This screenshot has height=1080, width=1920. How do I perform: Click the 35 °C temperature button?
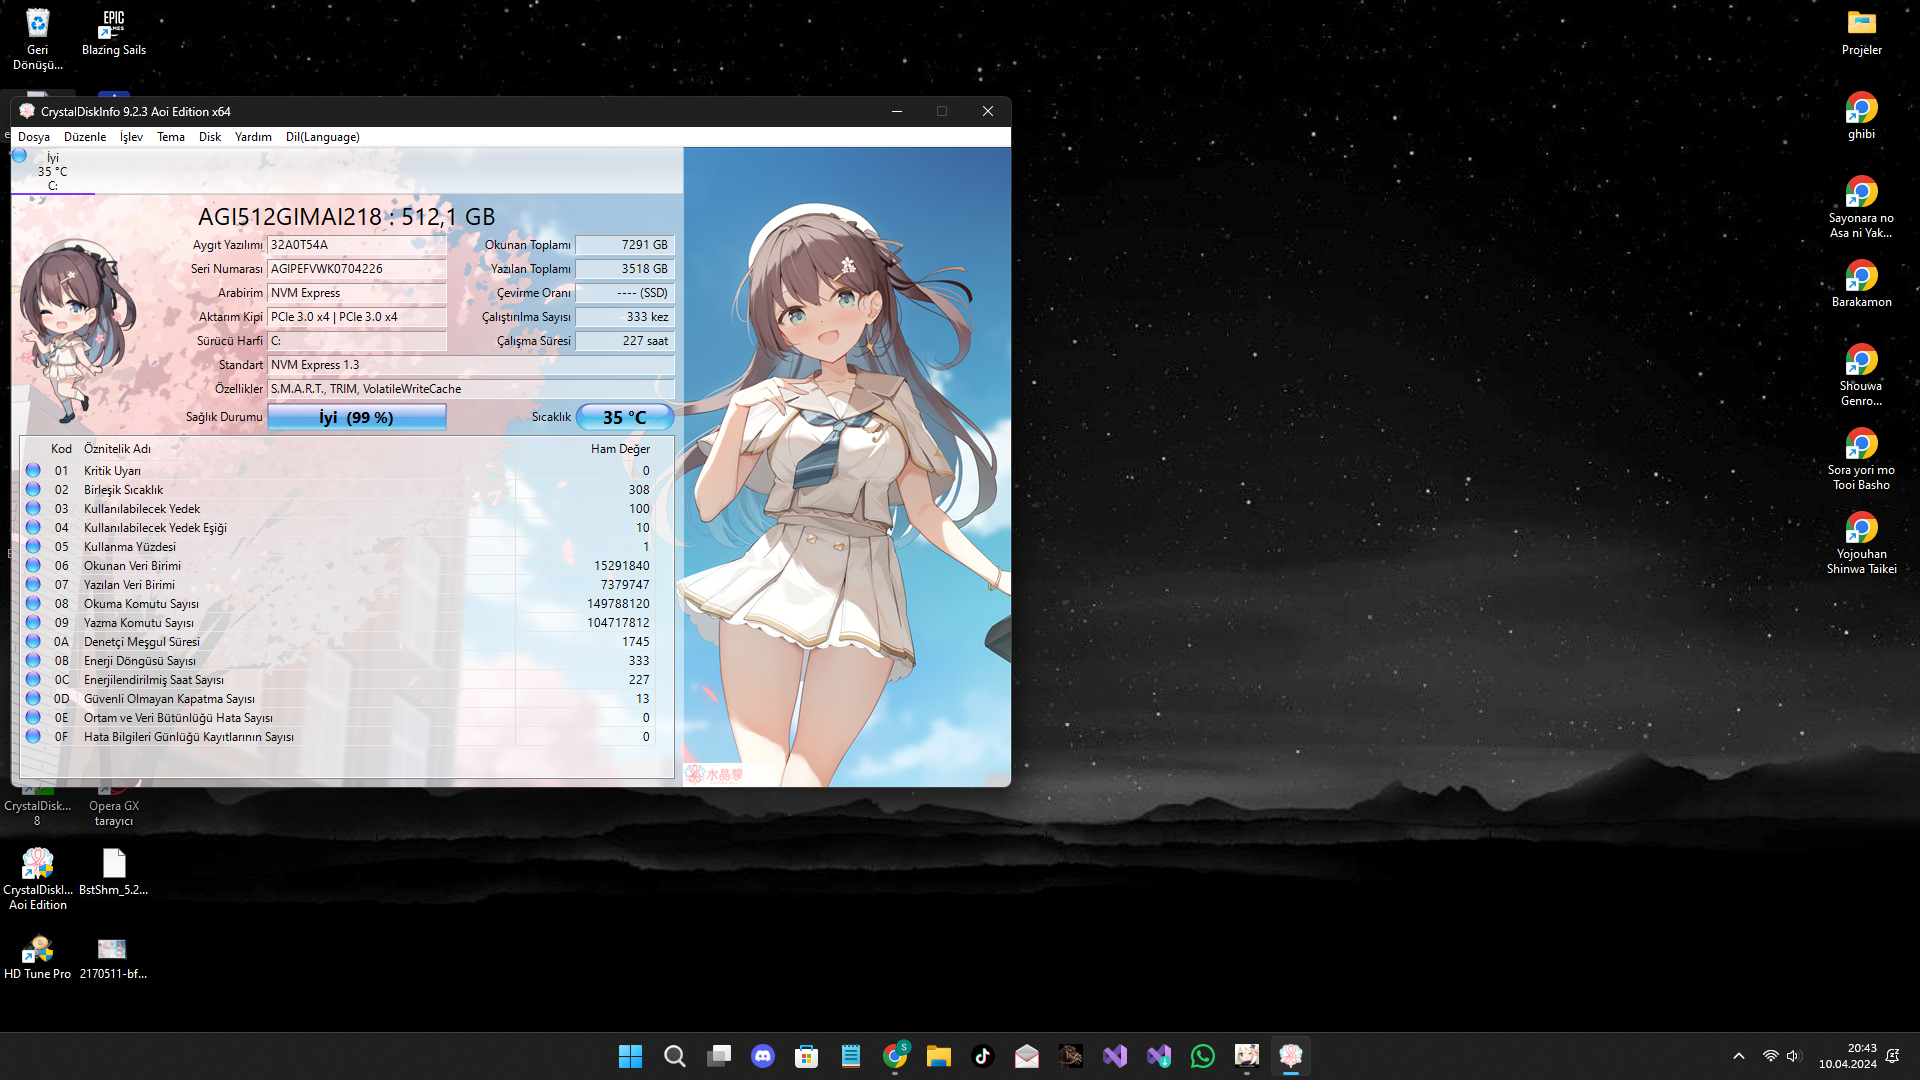tap(624, 418)
